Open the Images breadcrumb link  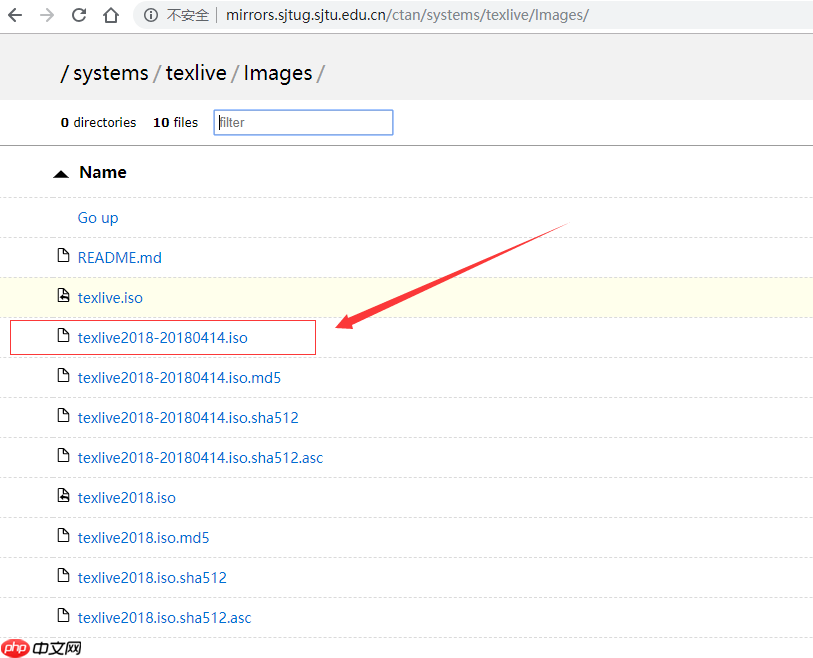tap(277, 73)
